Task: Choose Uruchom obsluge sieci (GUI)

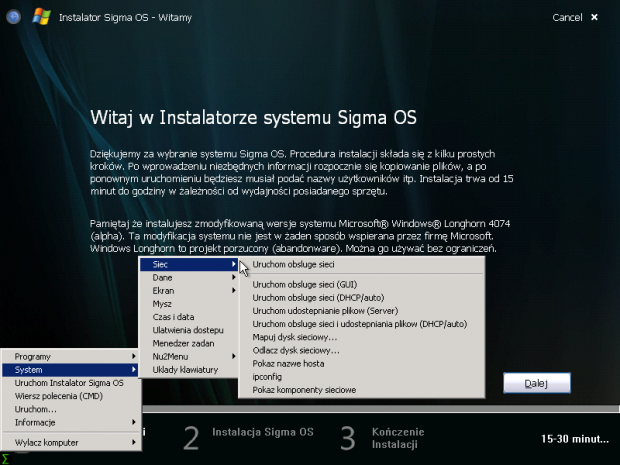Action: click(x=361, y=284)
